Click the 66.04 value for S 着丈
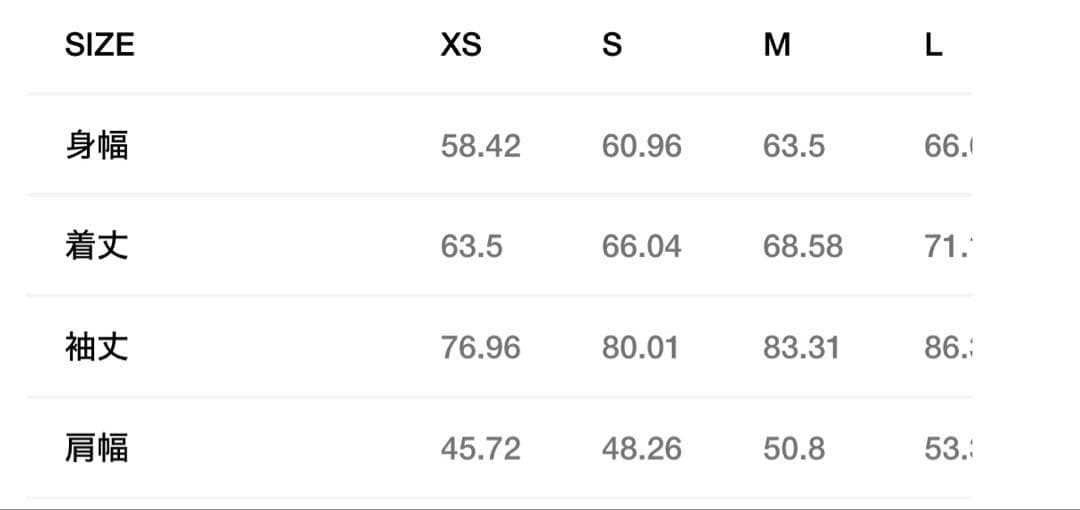 [x=642, y=246]
